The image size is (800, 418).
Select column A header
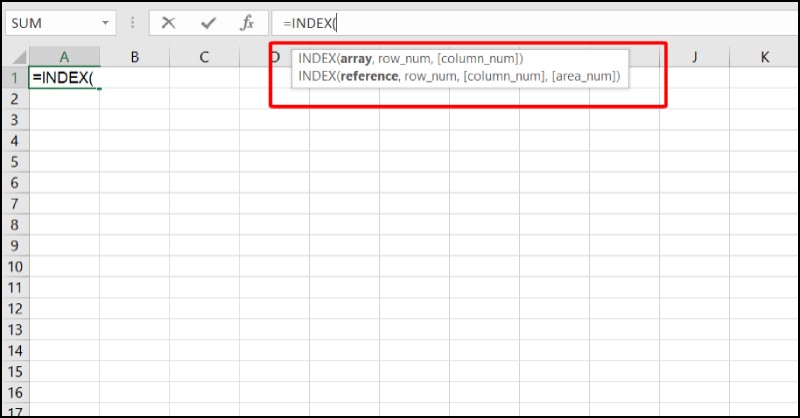tap(64, 58)
